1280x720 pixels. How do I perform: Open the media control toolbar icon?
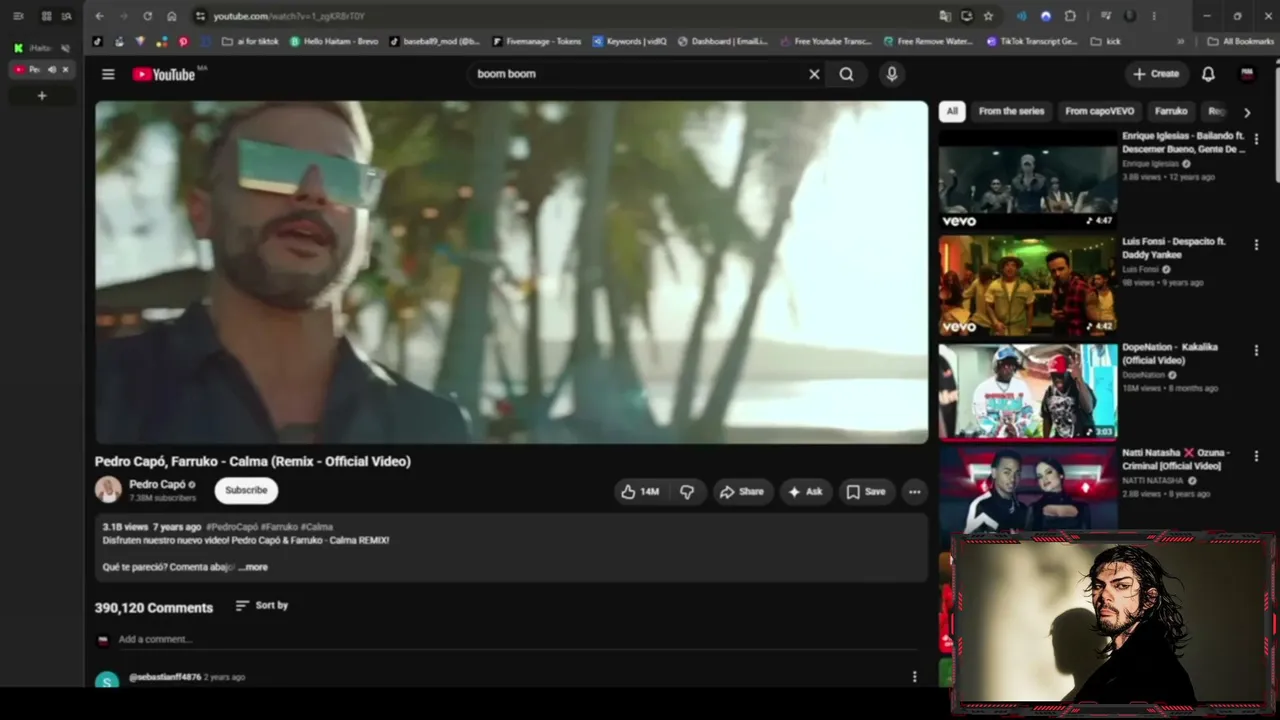[x=1106, y=16]
